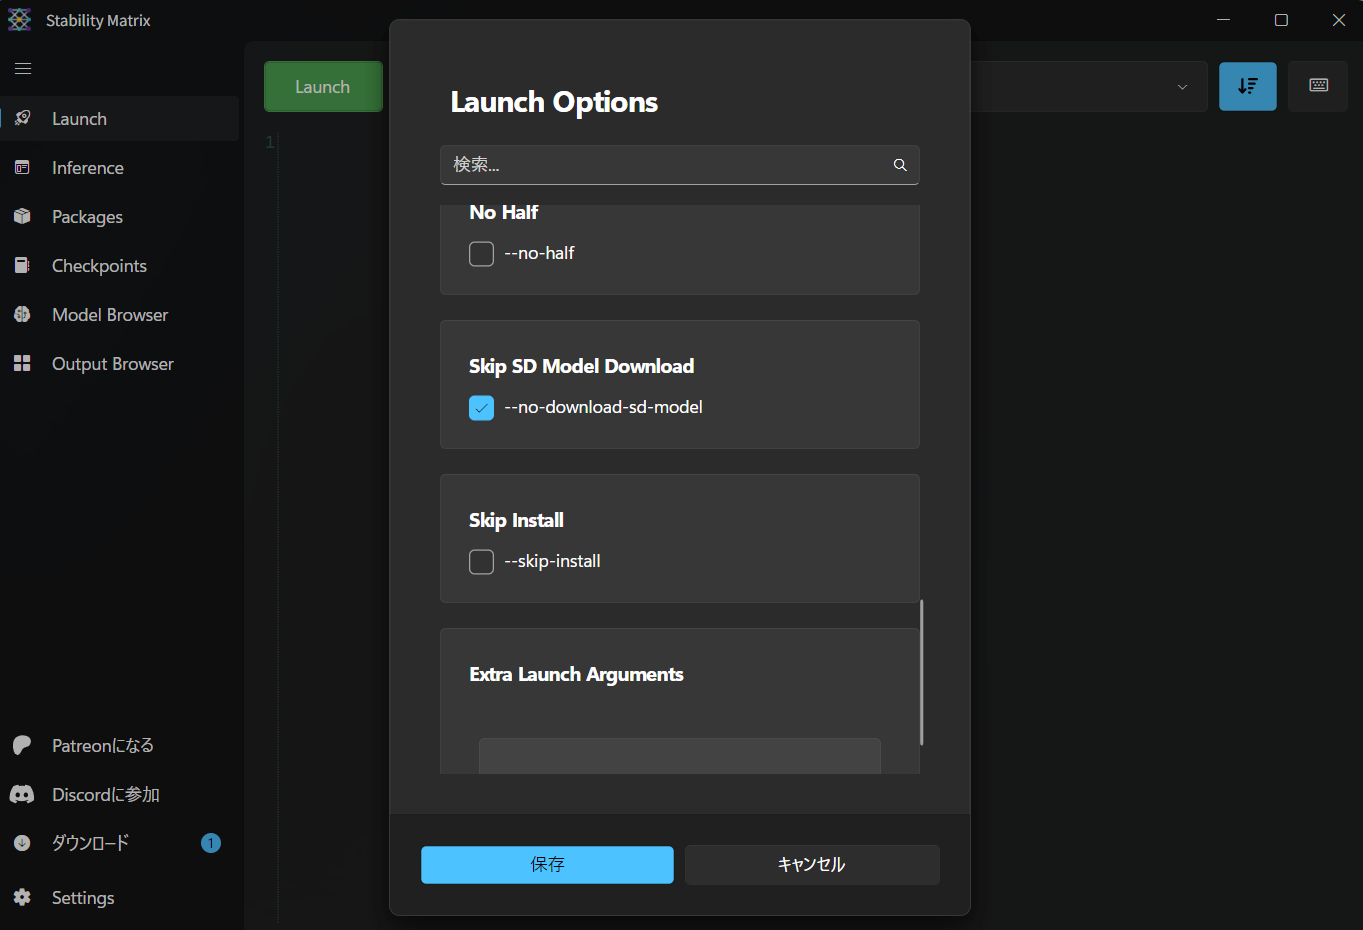Click the rocket Launch icon in sidebar
The width and height of the screenshot is (1363, 930).
click(x=22, y=118)
